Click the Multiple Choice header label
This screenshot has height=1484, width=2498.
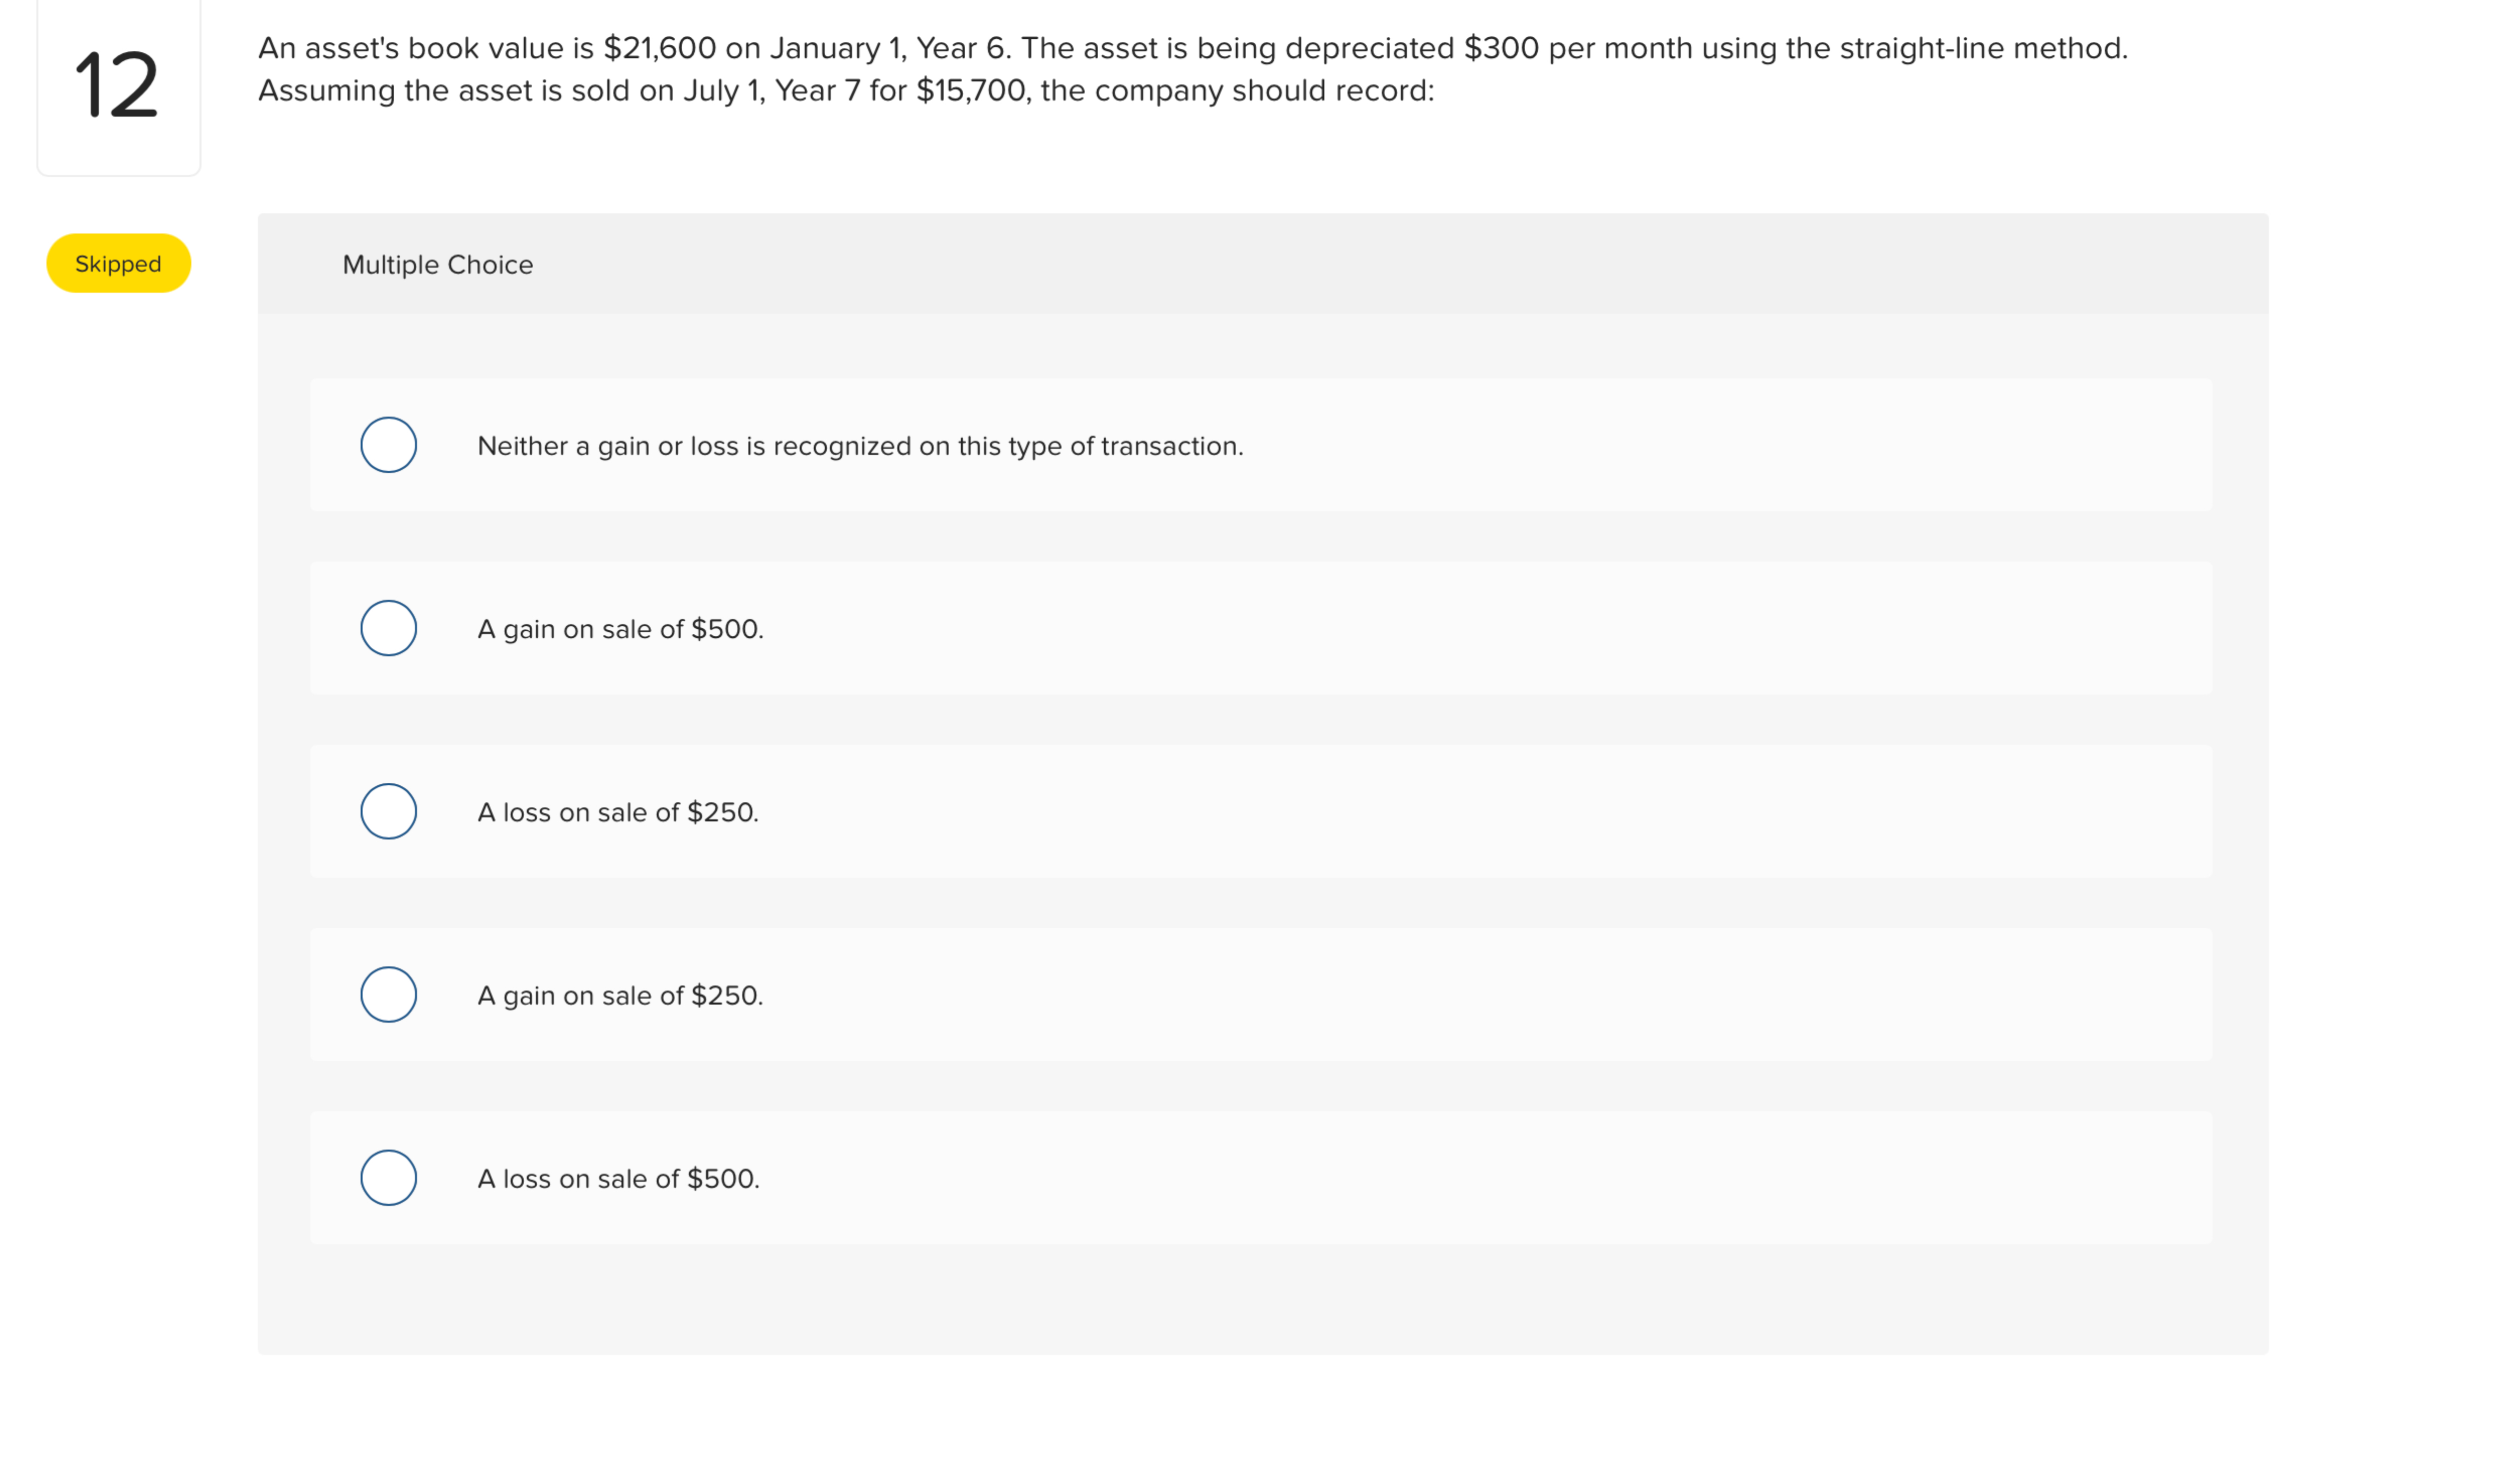[x=437, y=264]
